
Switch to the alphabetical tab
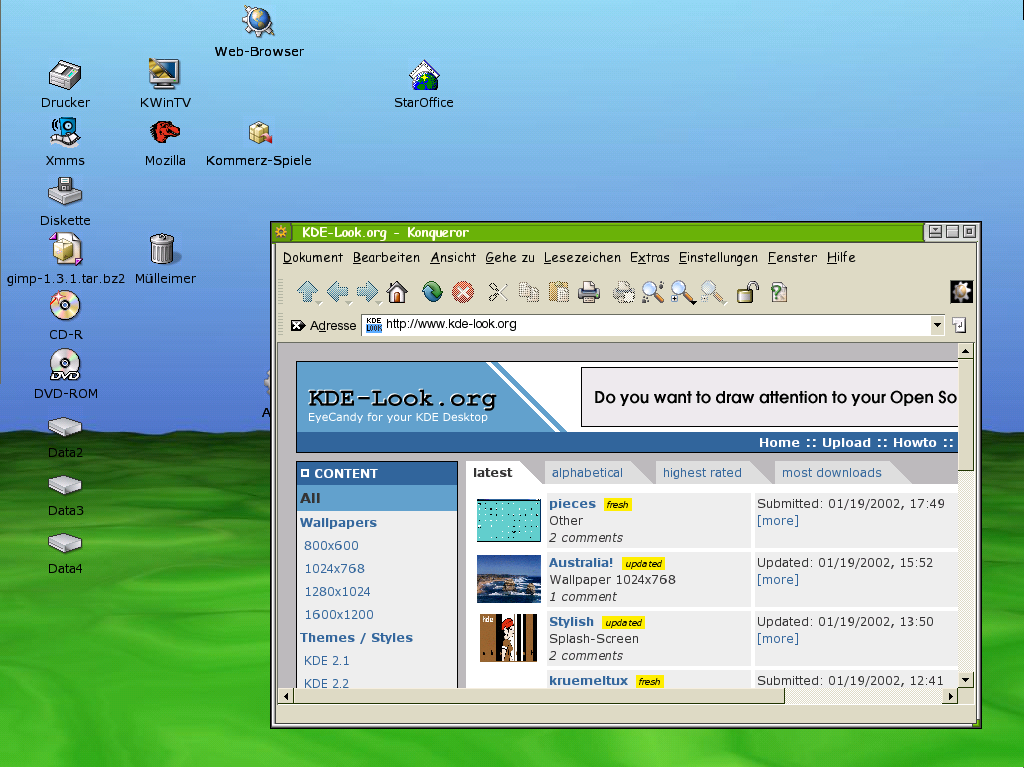[x=587, y=473]
